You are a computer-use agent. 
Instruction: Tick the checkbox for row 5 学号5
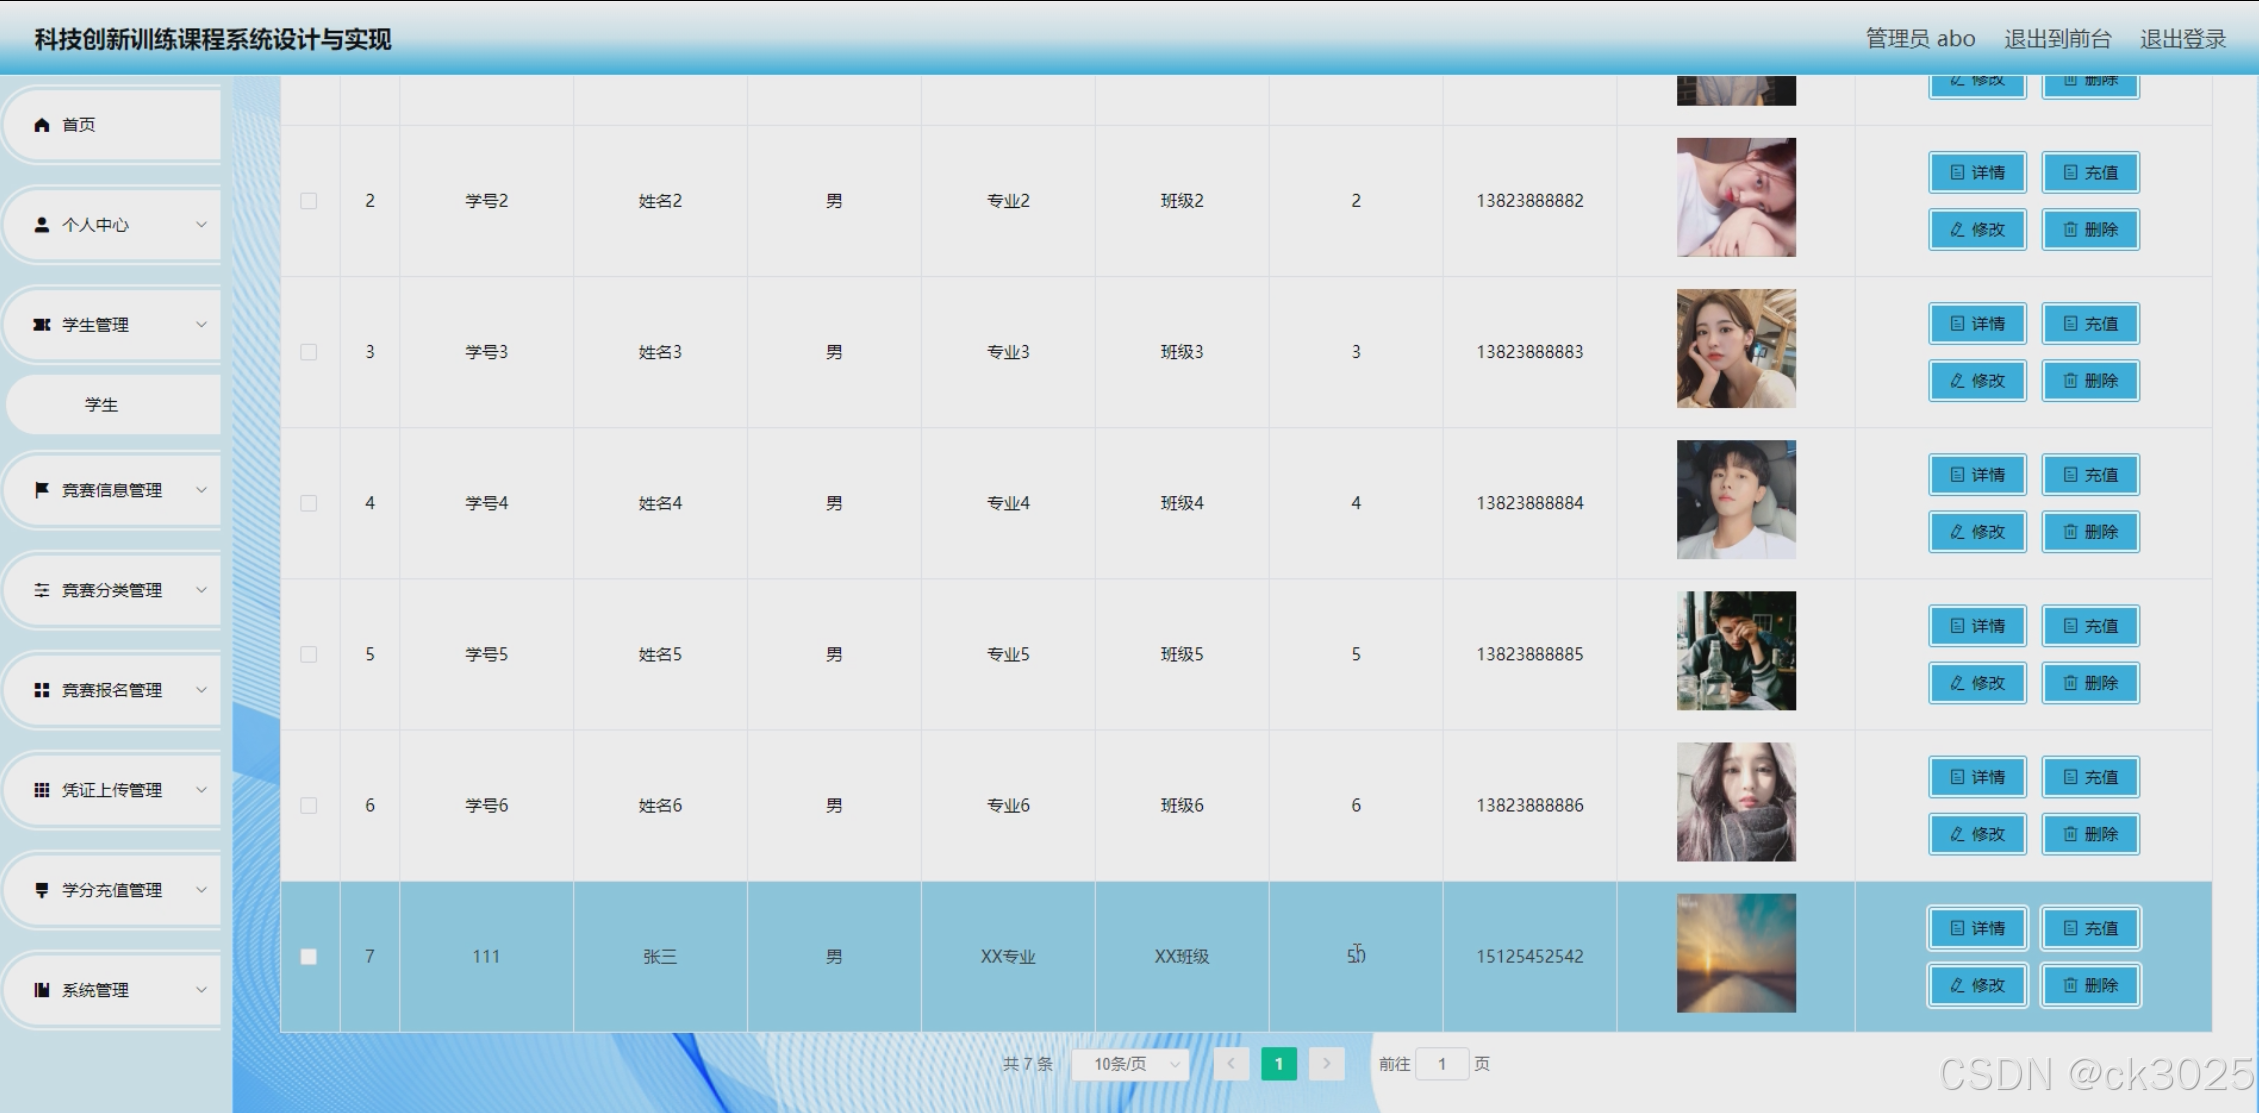click(309, 654)
